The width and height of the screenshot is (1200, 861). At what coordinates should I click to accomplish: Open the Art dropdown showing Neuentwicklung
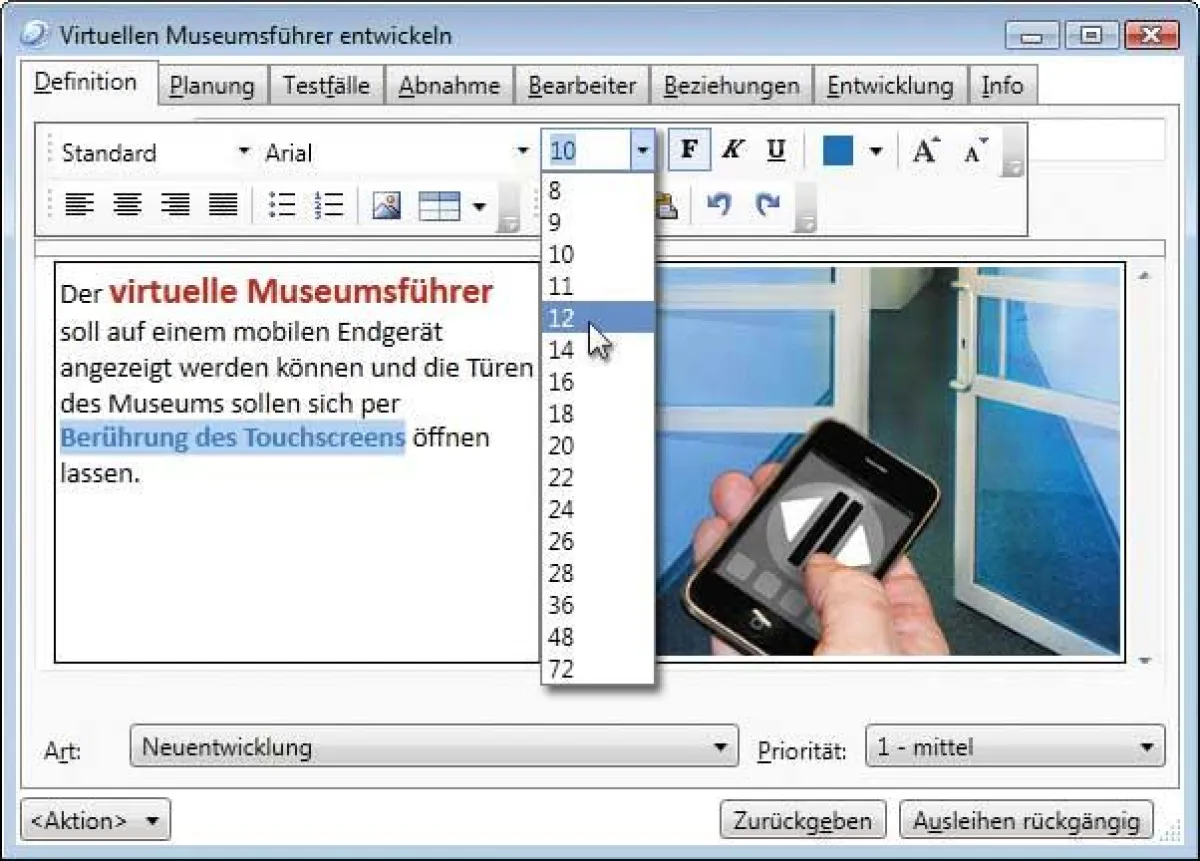tap(434, 747)
